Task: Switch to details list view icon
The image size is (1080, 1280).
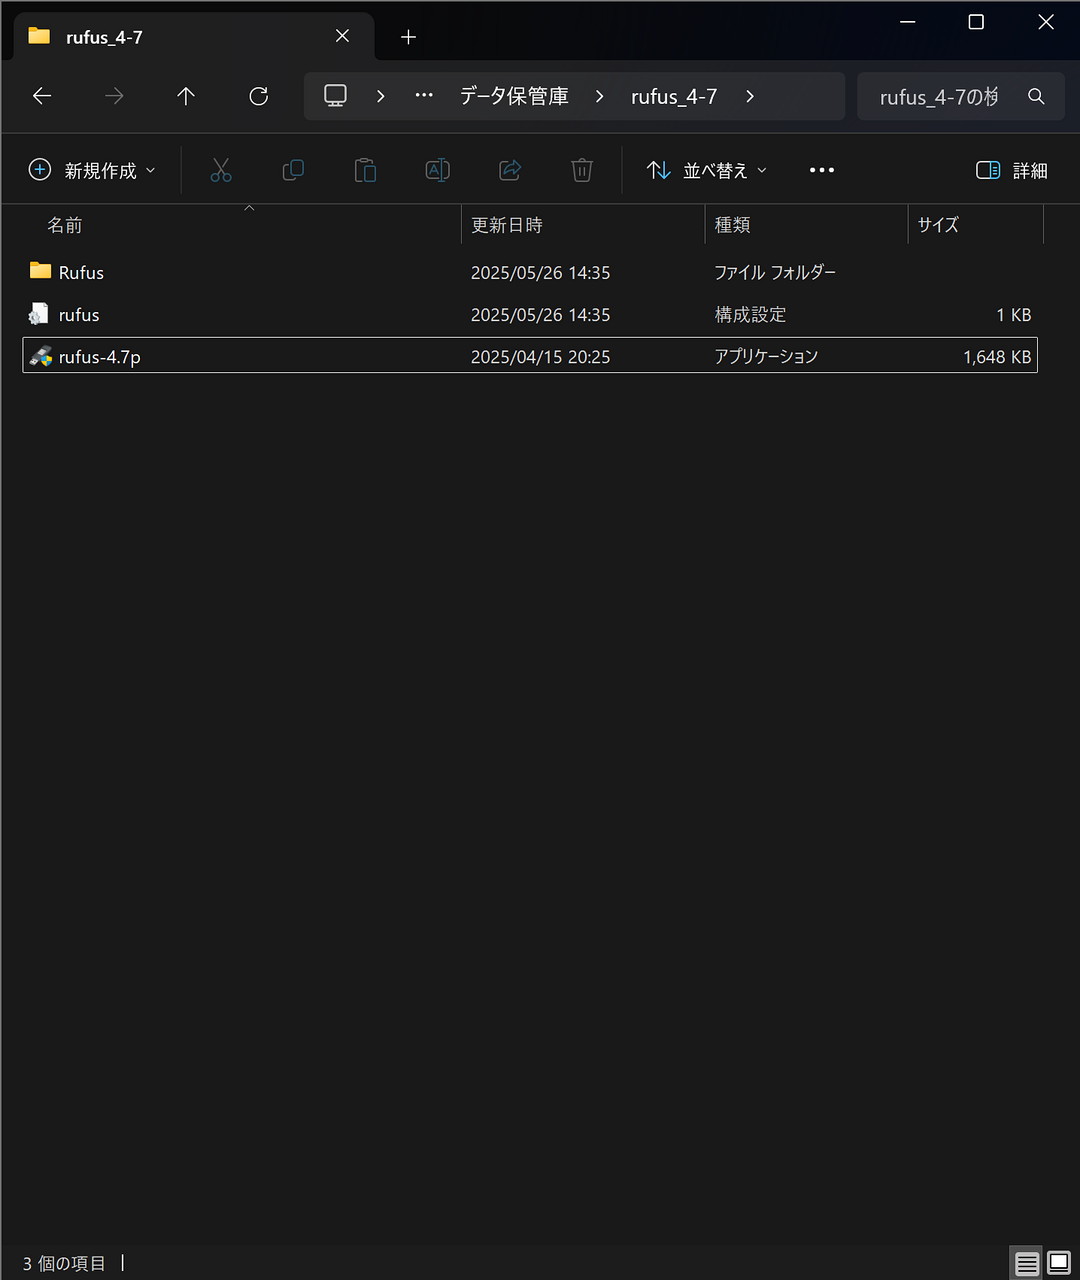Action: pos(1027,1264)
